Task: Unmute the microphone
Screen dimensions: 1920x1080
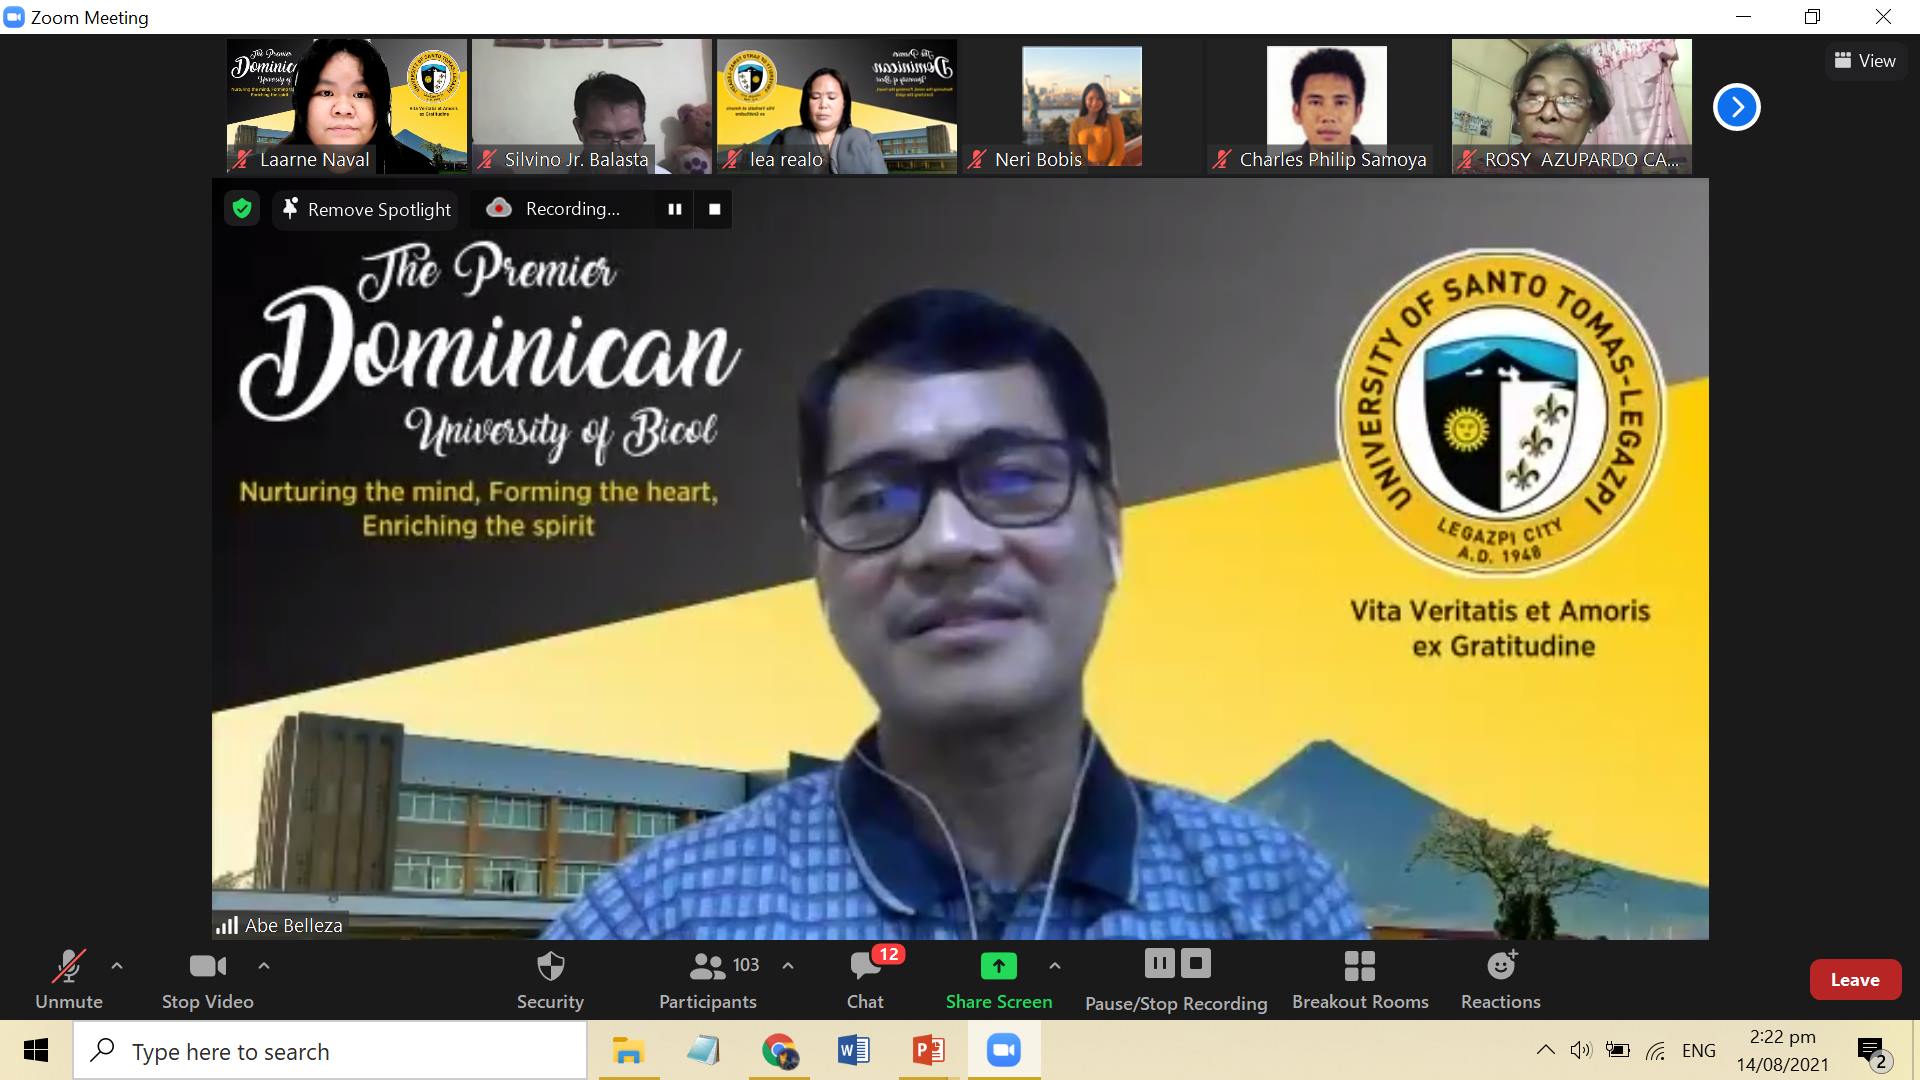Action: 68,979
